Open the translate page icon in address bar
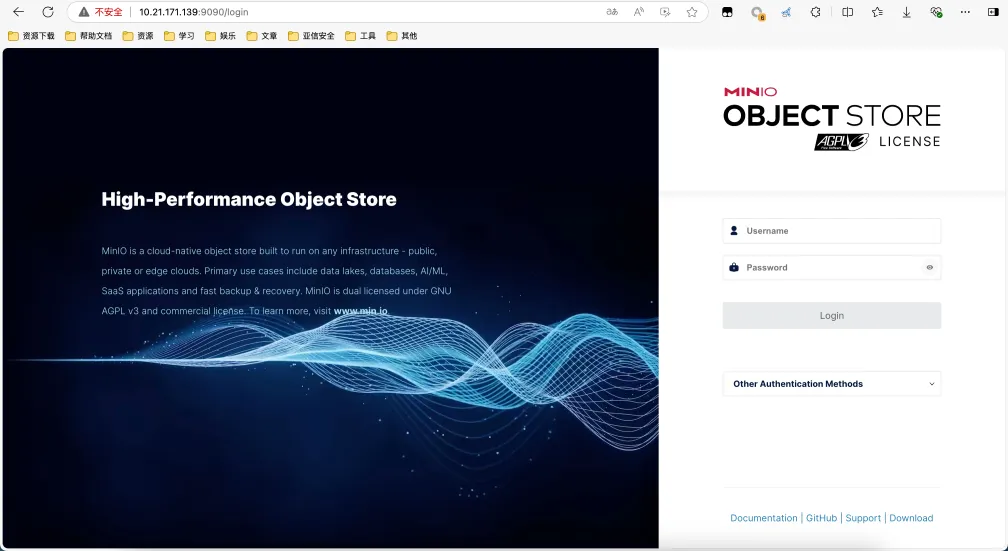Screen dimensions: 1008x551 [x=612, y=12]
